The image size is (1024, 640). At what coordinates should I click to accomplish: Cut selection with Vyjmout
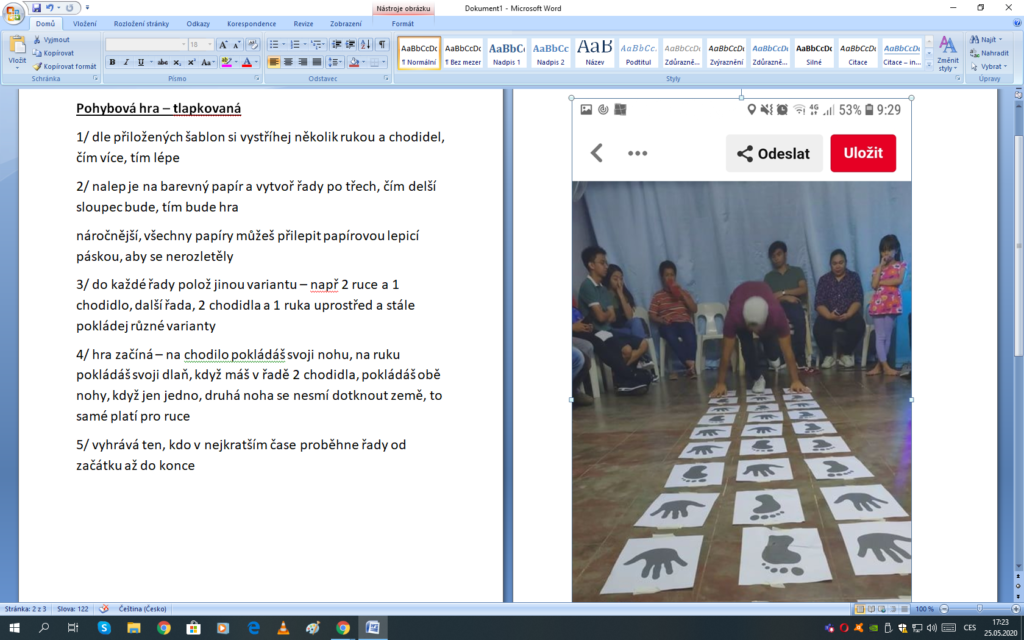52,40
